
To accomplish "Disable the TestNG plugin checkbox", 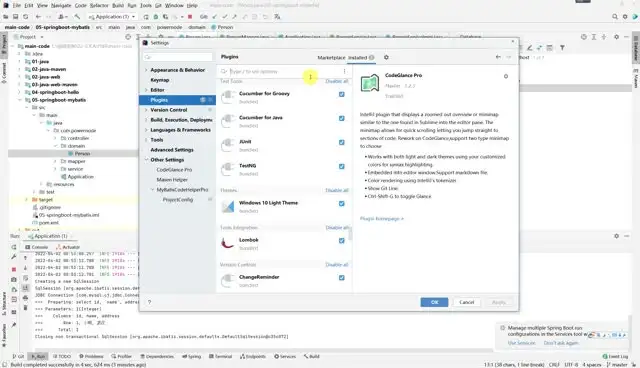I will (342, 166).
